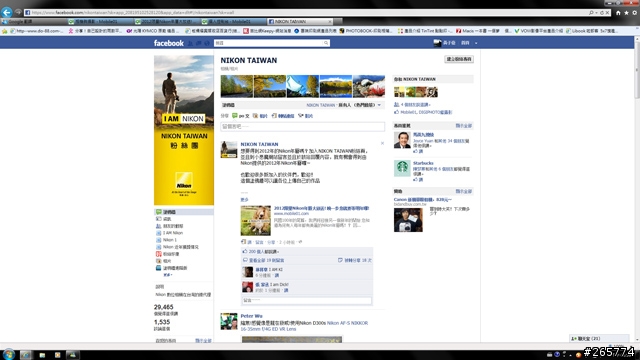Open the photos item in left sidebar
The image size is (640, 360).
click(167, 261)
